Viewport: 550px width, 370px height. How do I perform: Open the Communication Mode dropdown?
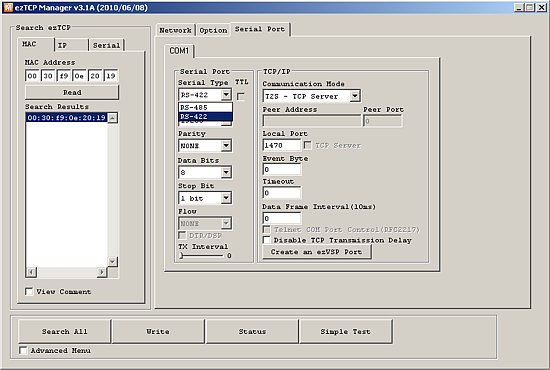355,96
